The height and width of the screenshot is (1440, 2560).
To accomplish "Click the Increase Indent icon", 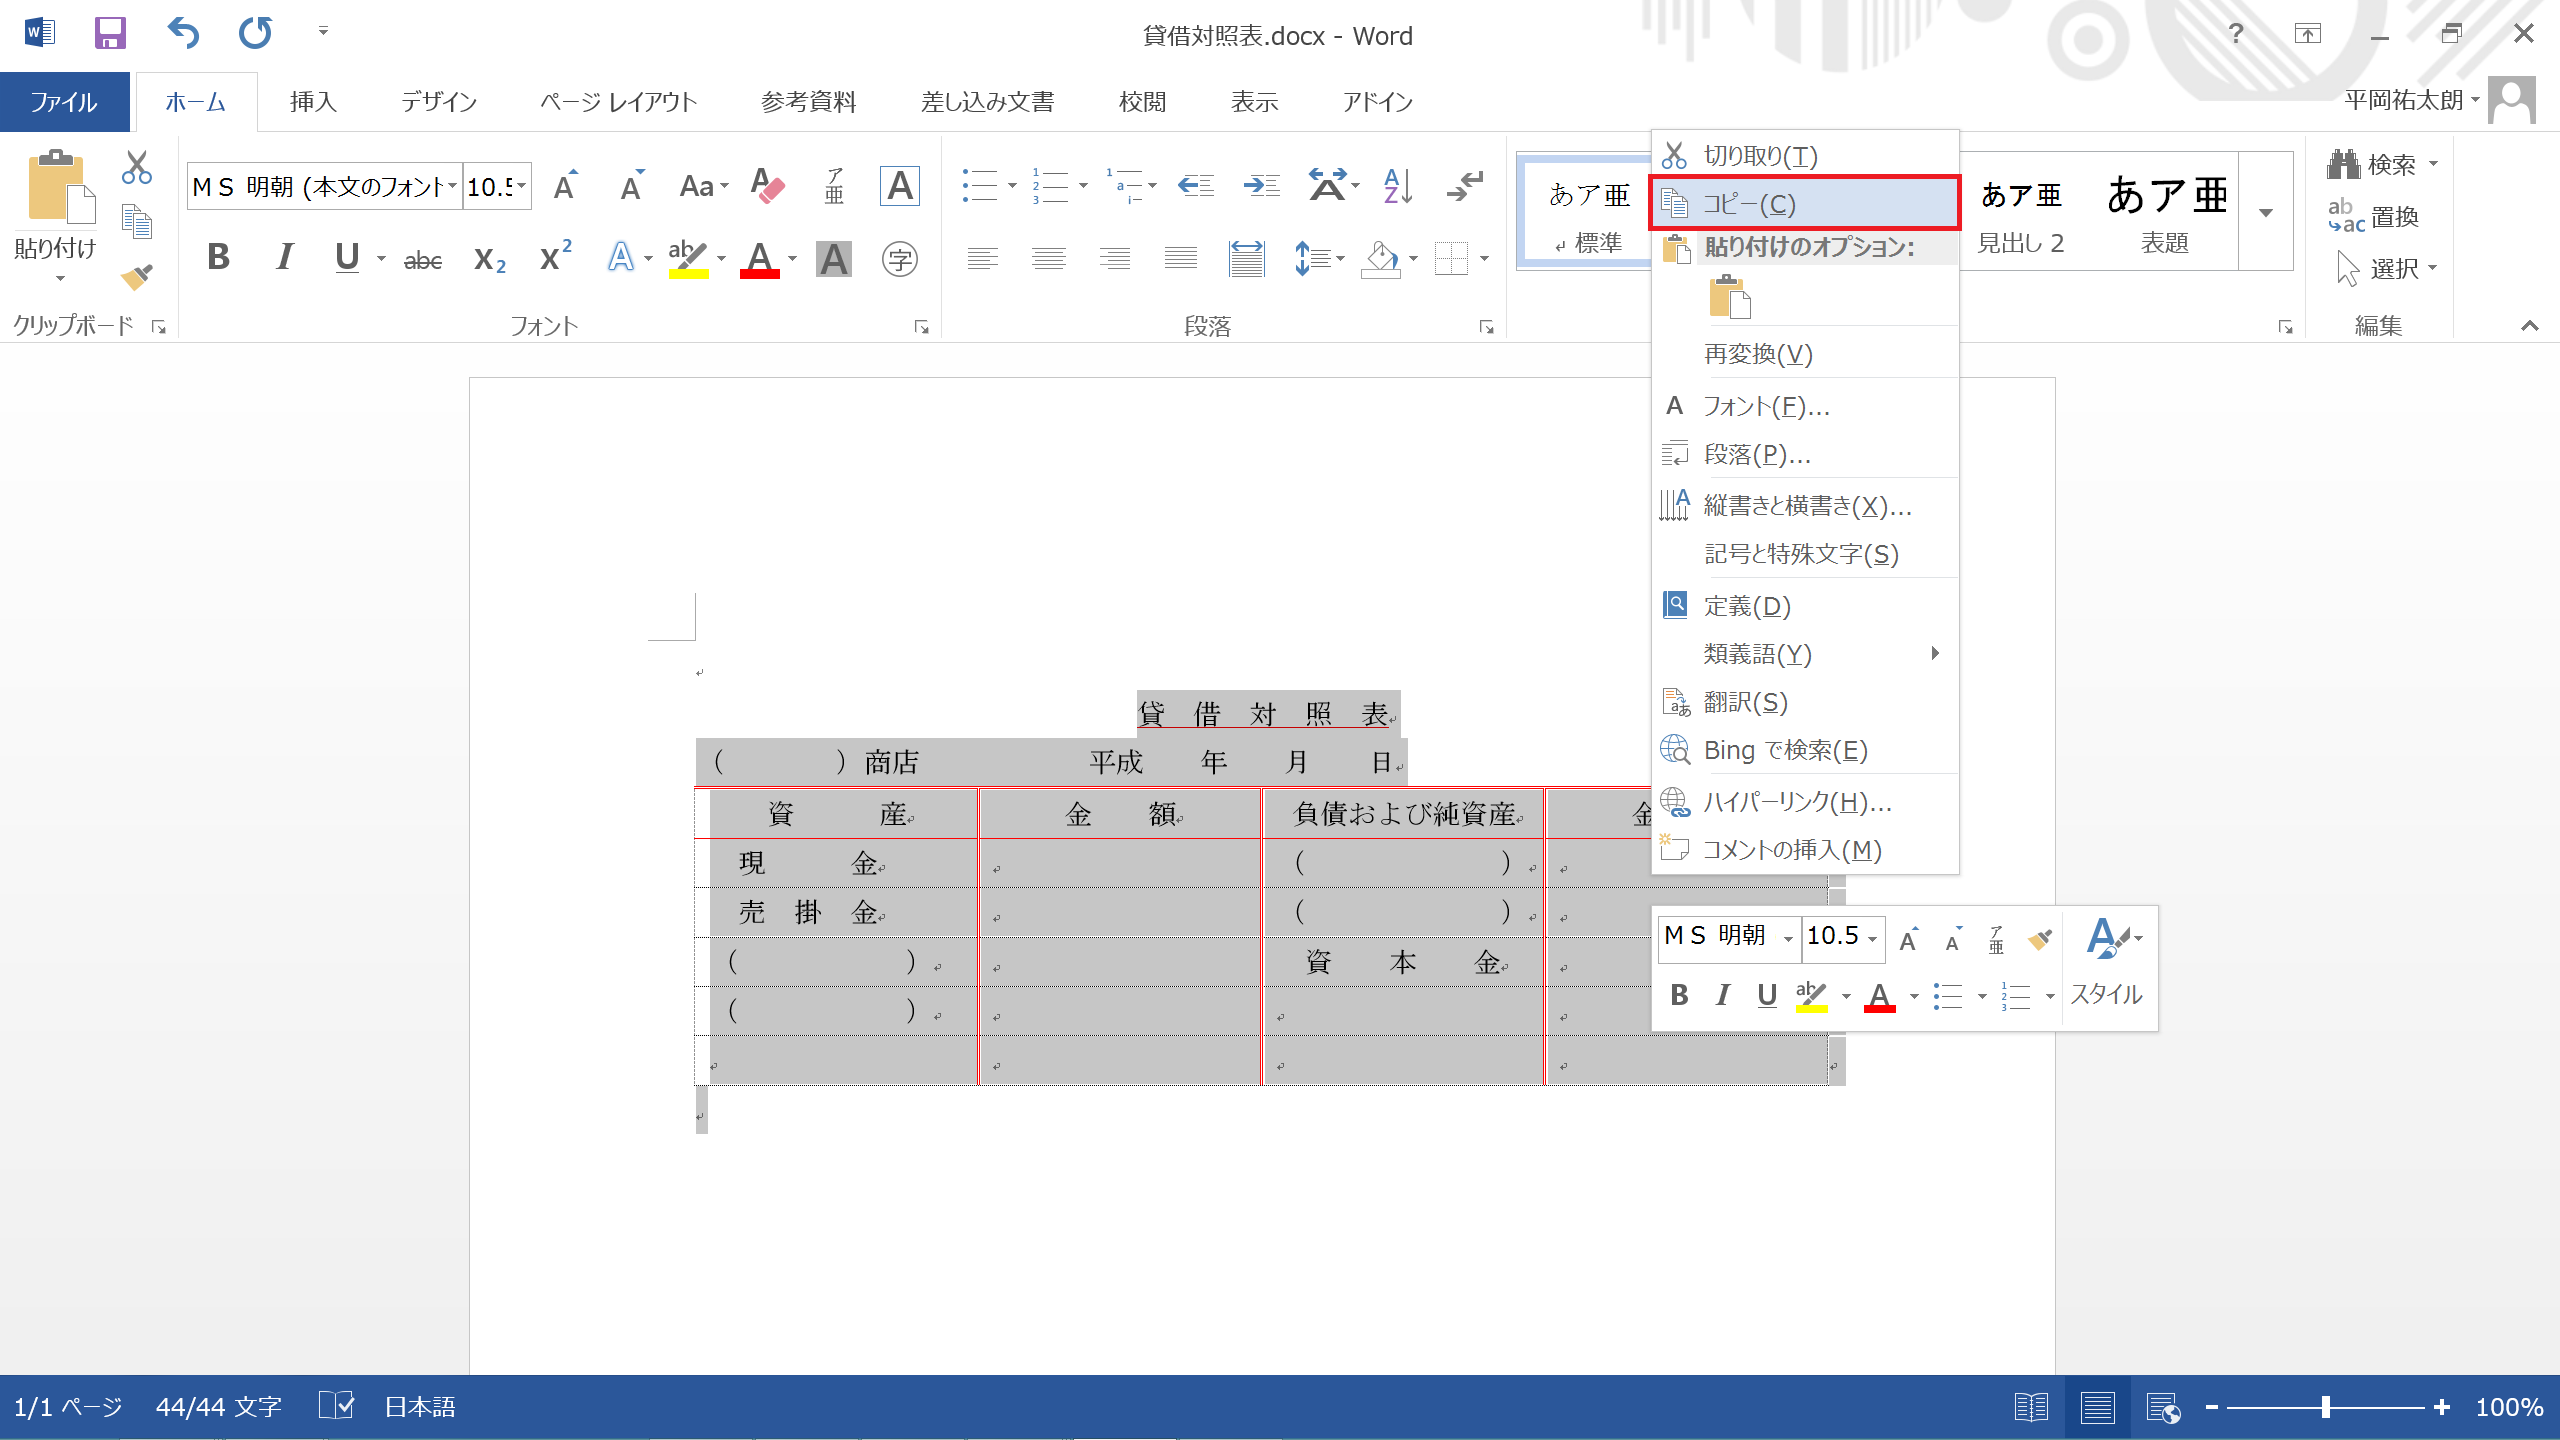I will [x=1261, y=186].
